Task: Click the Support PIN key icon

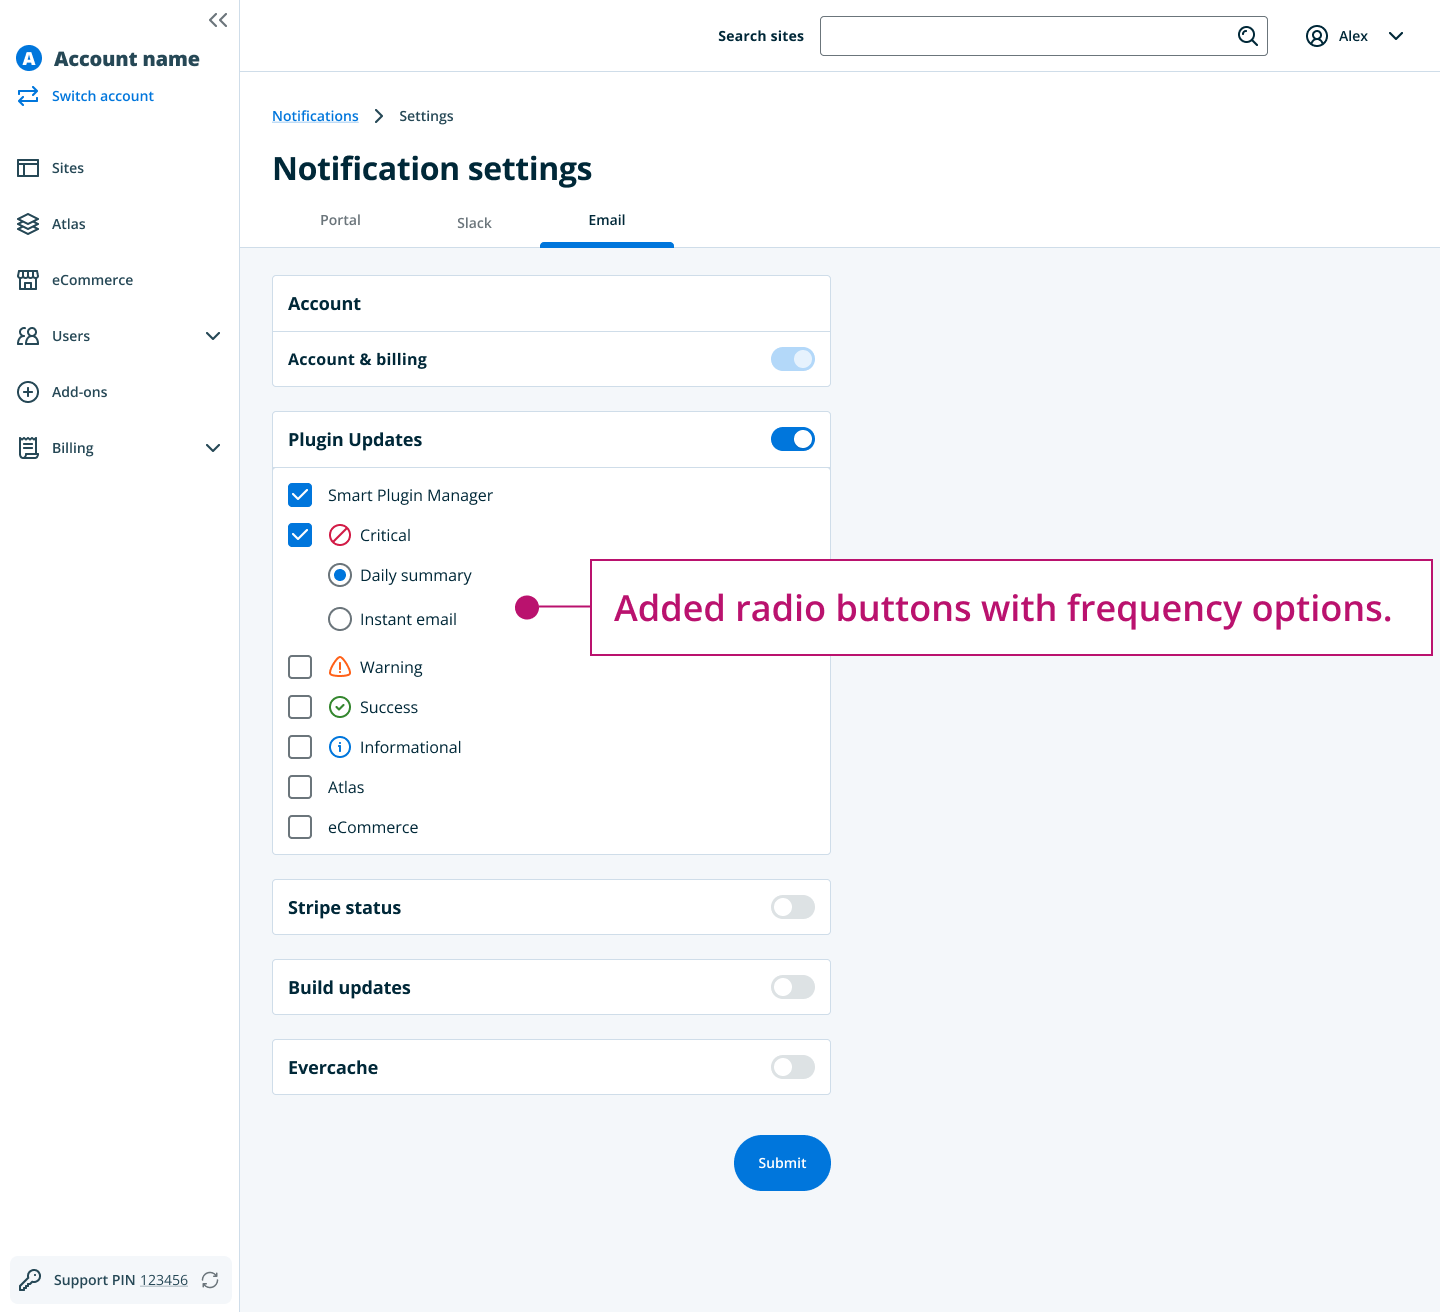Action: pos(30,1280)
